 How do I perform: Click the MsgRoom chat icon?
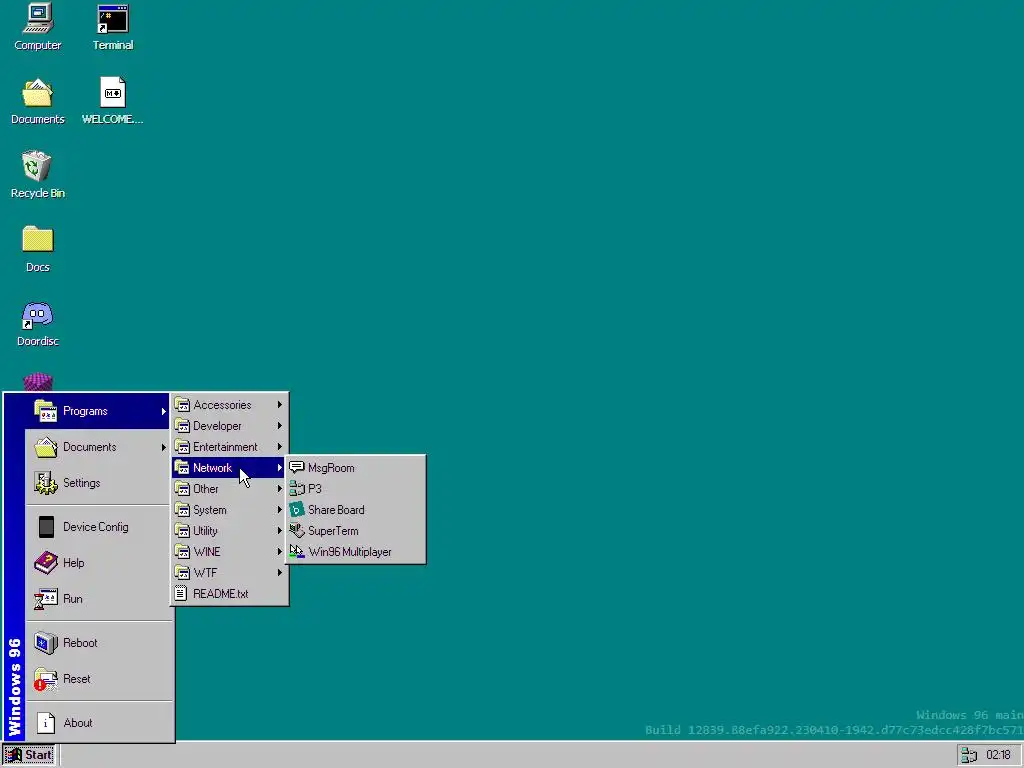296,468
